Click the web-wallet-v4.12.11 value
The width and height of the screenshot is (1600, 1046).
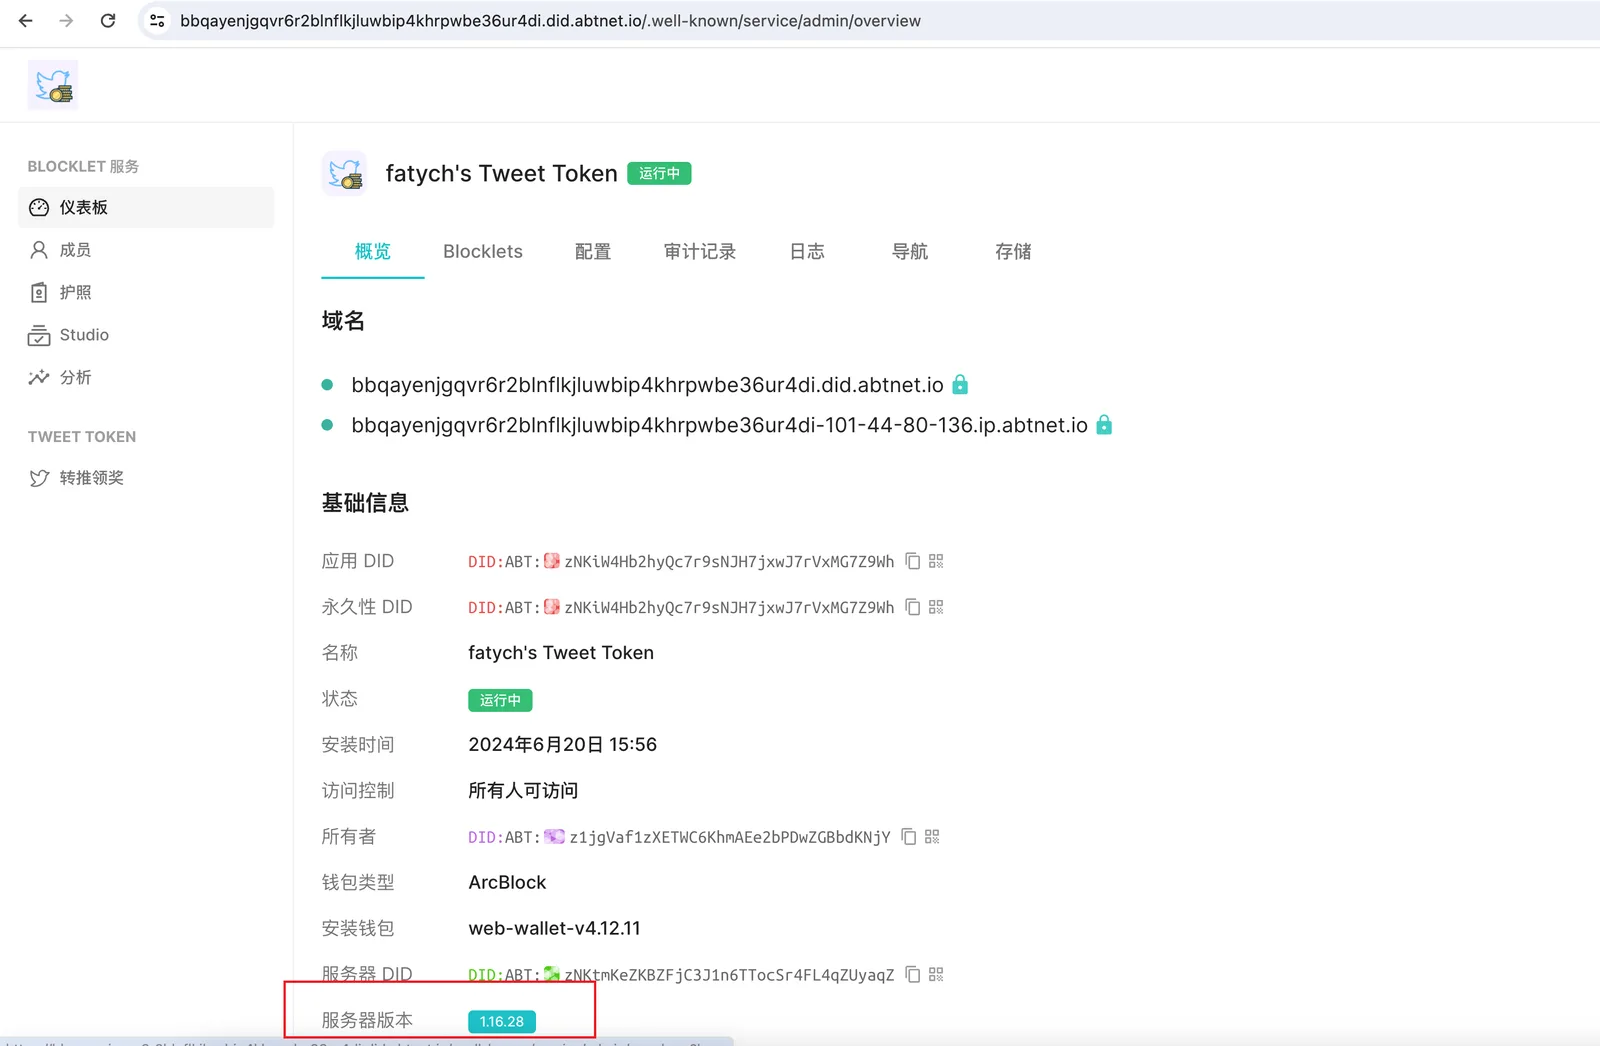click(x=554, y=929)
